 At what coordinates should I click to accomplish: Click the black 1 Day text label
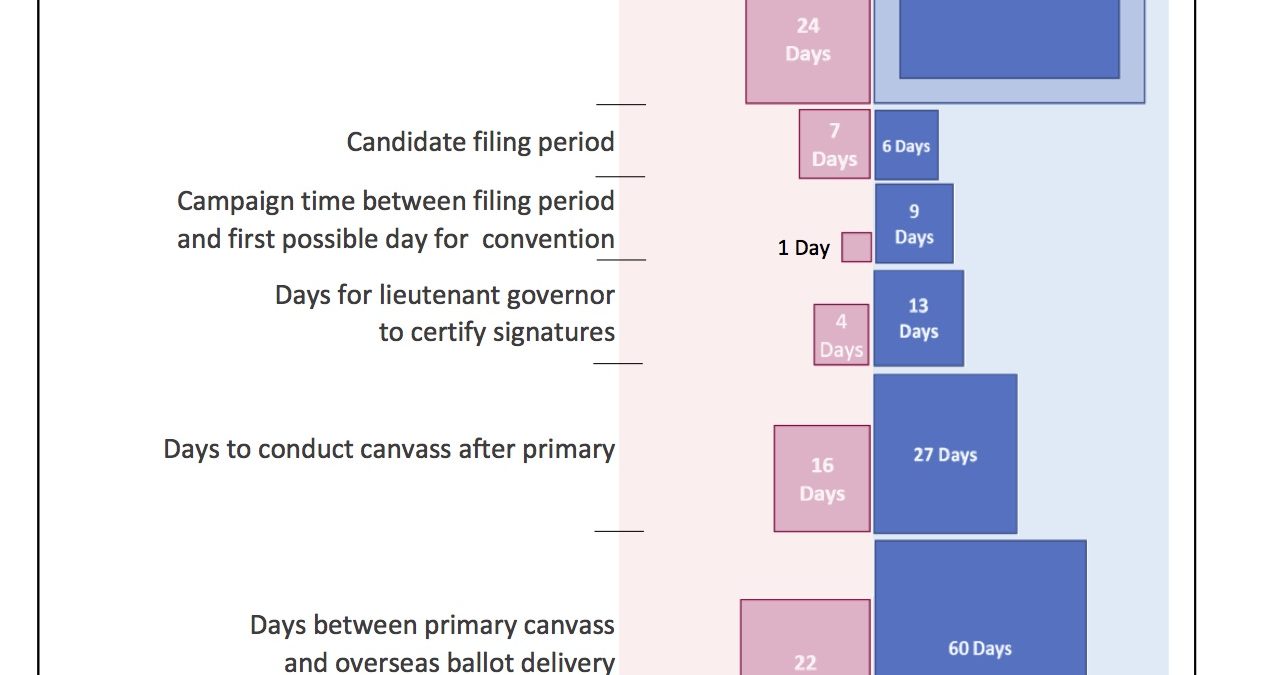coord(803,248)
